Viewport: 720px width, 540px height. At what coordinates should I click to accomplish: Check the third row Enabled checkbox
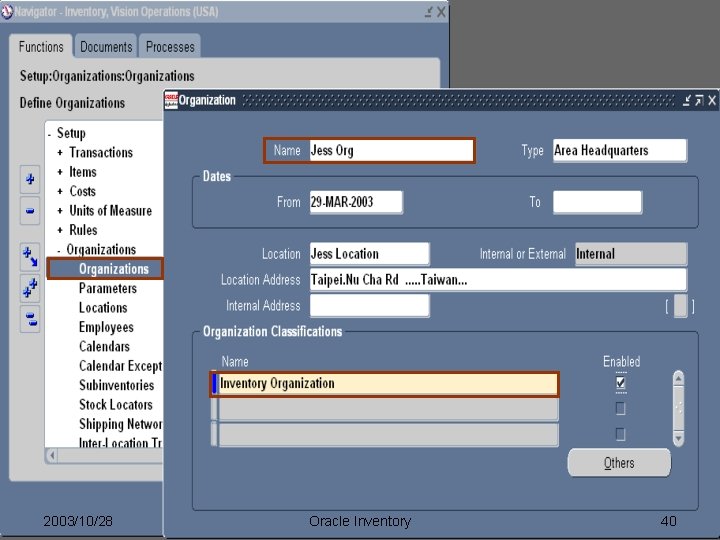click(620, 434)
